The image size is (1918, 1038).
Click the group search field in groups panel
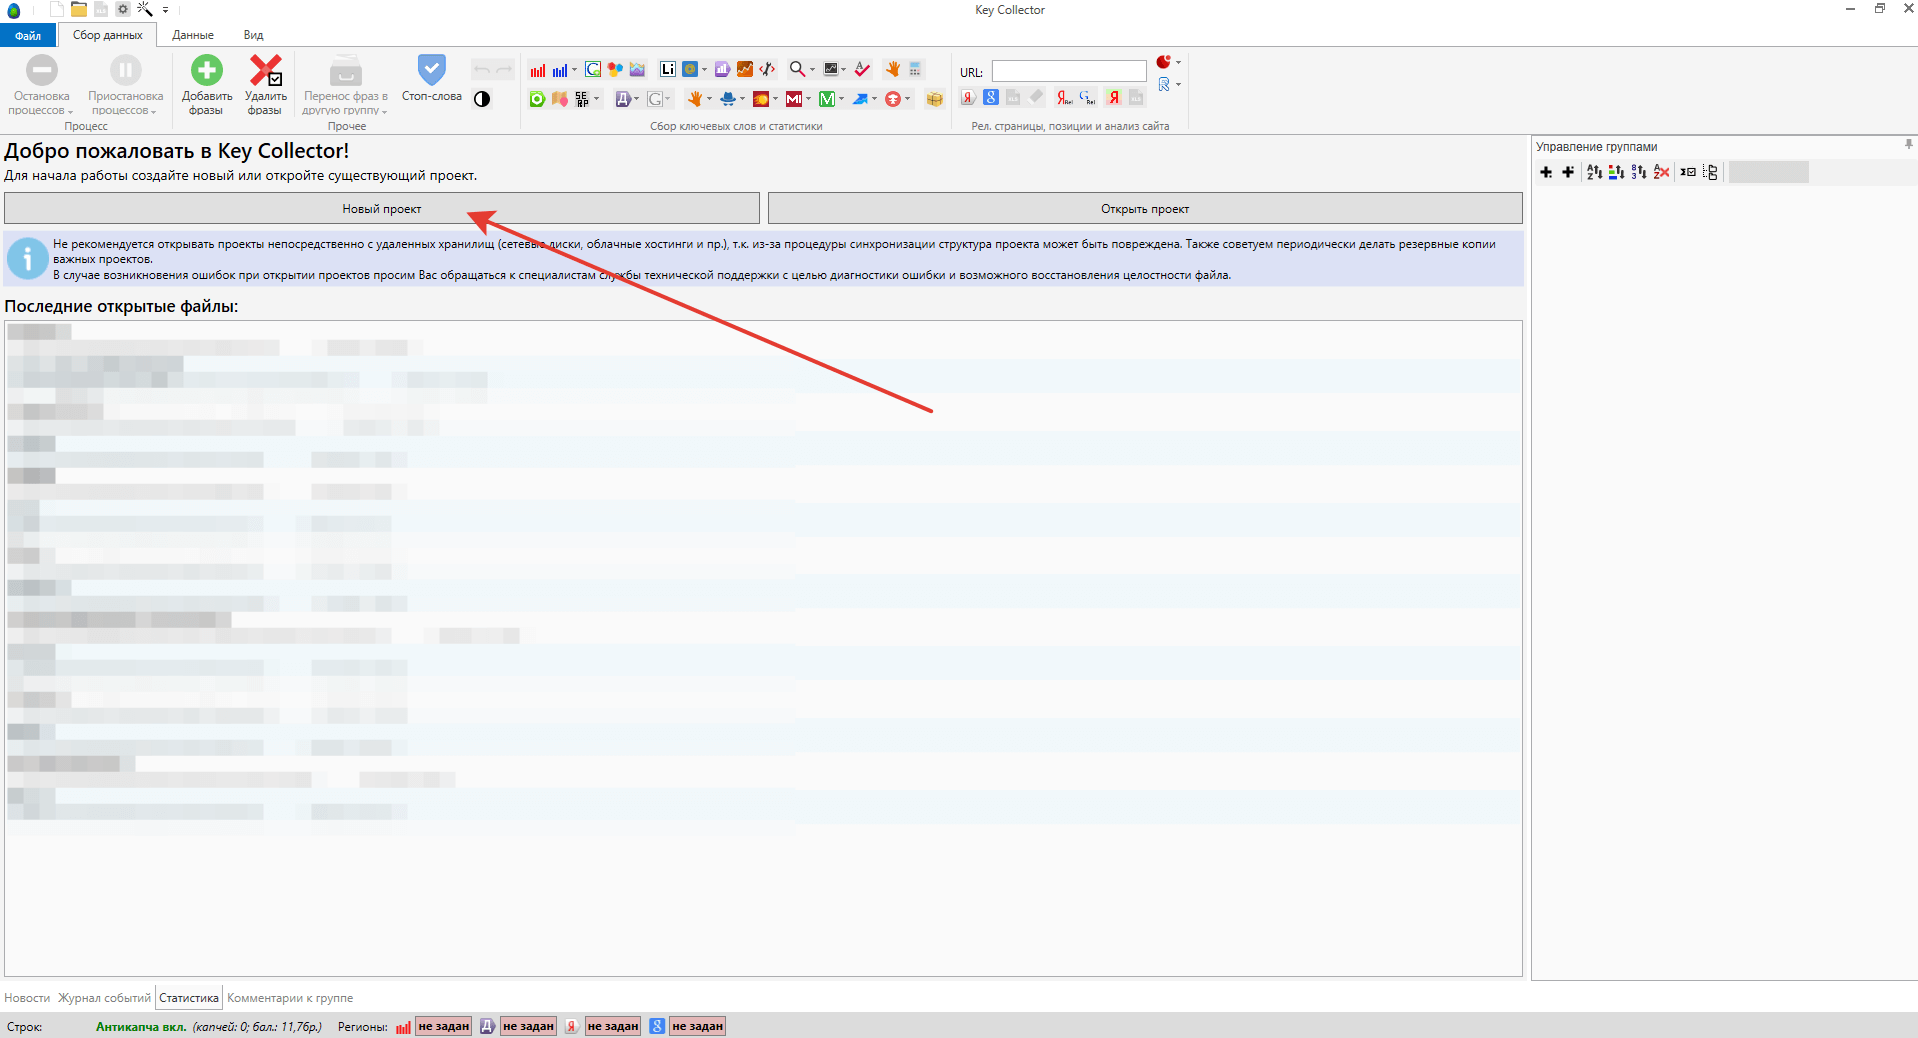pos(1768,172)
